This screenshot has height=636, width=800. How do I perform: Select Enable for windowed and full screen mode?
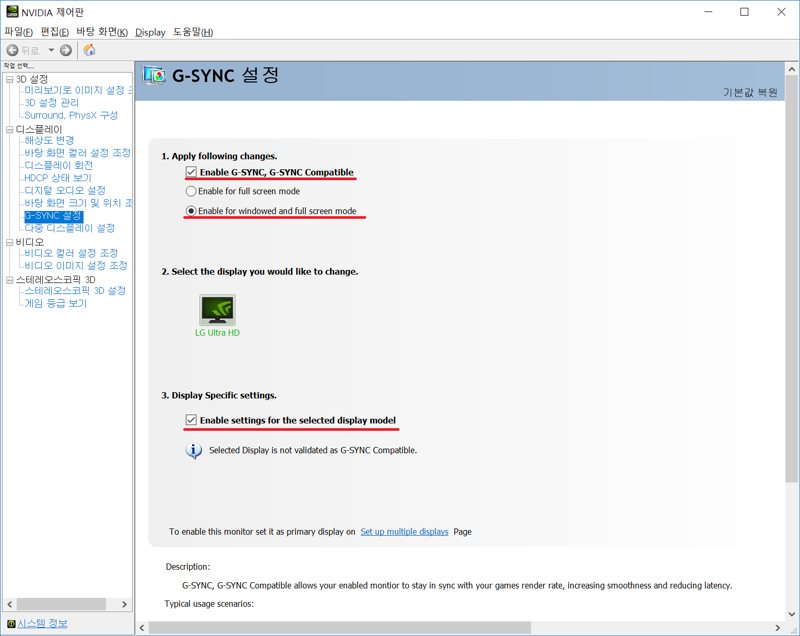click(x=191, y=211)
